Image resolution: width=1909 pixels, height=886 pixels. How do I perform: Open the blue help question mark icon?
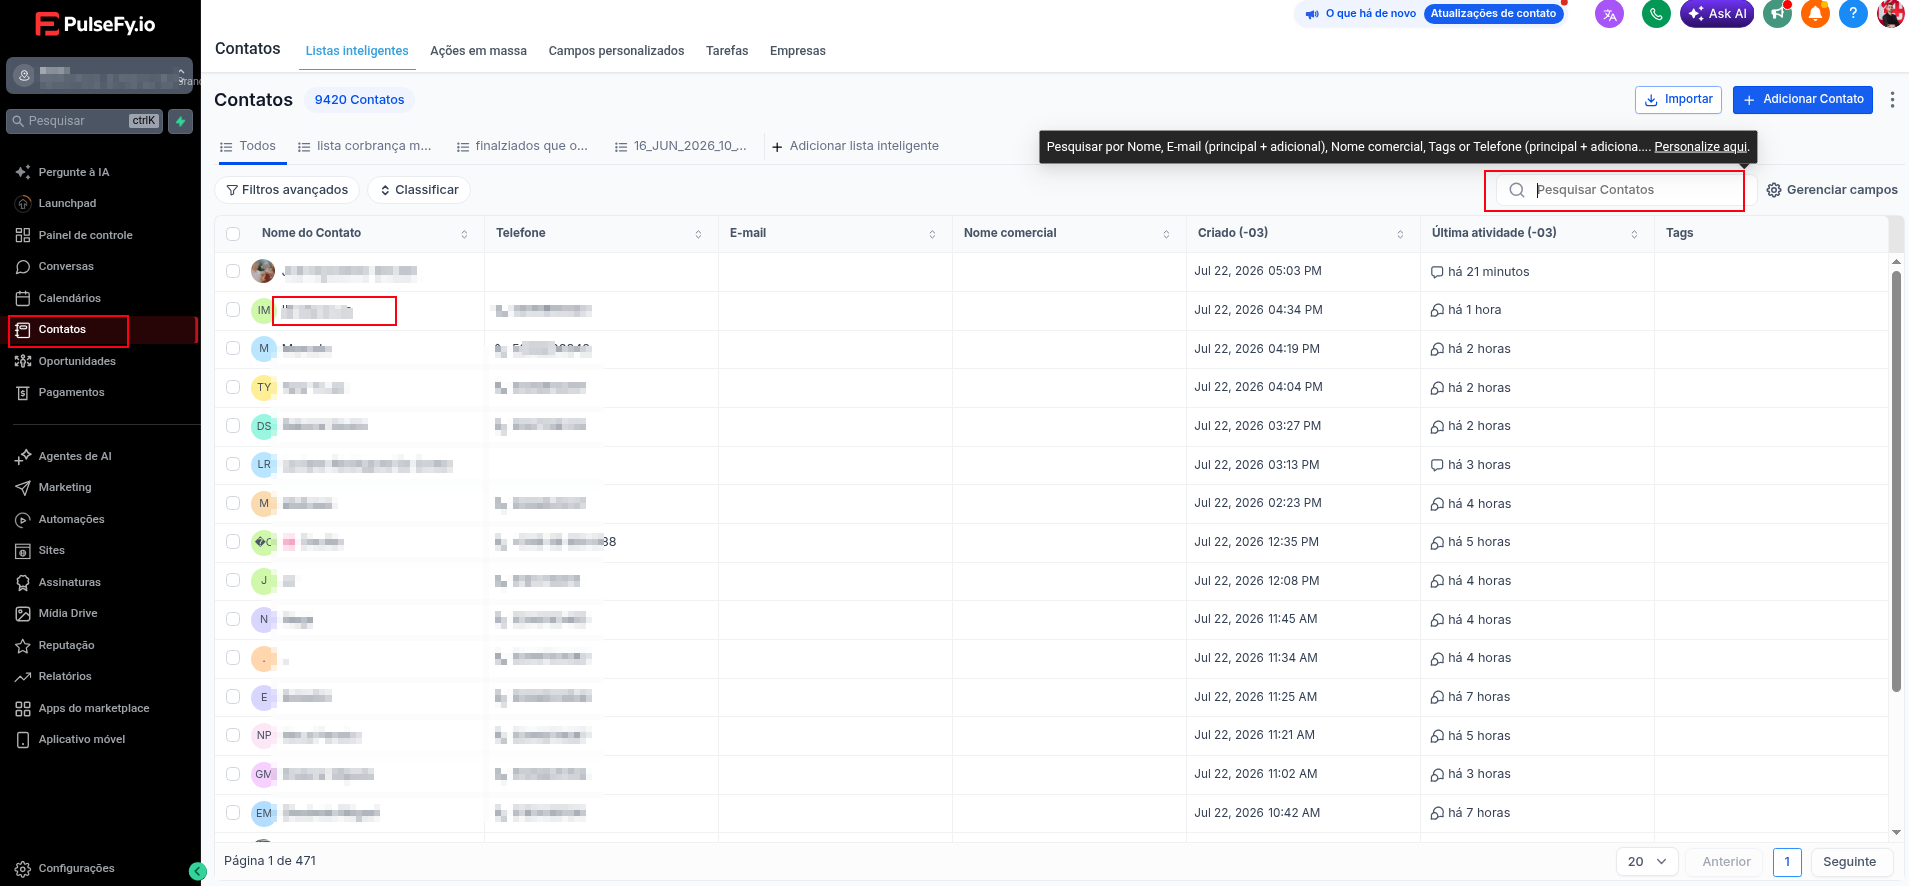1853,14
